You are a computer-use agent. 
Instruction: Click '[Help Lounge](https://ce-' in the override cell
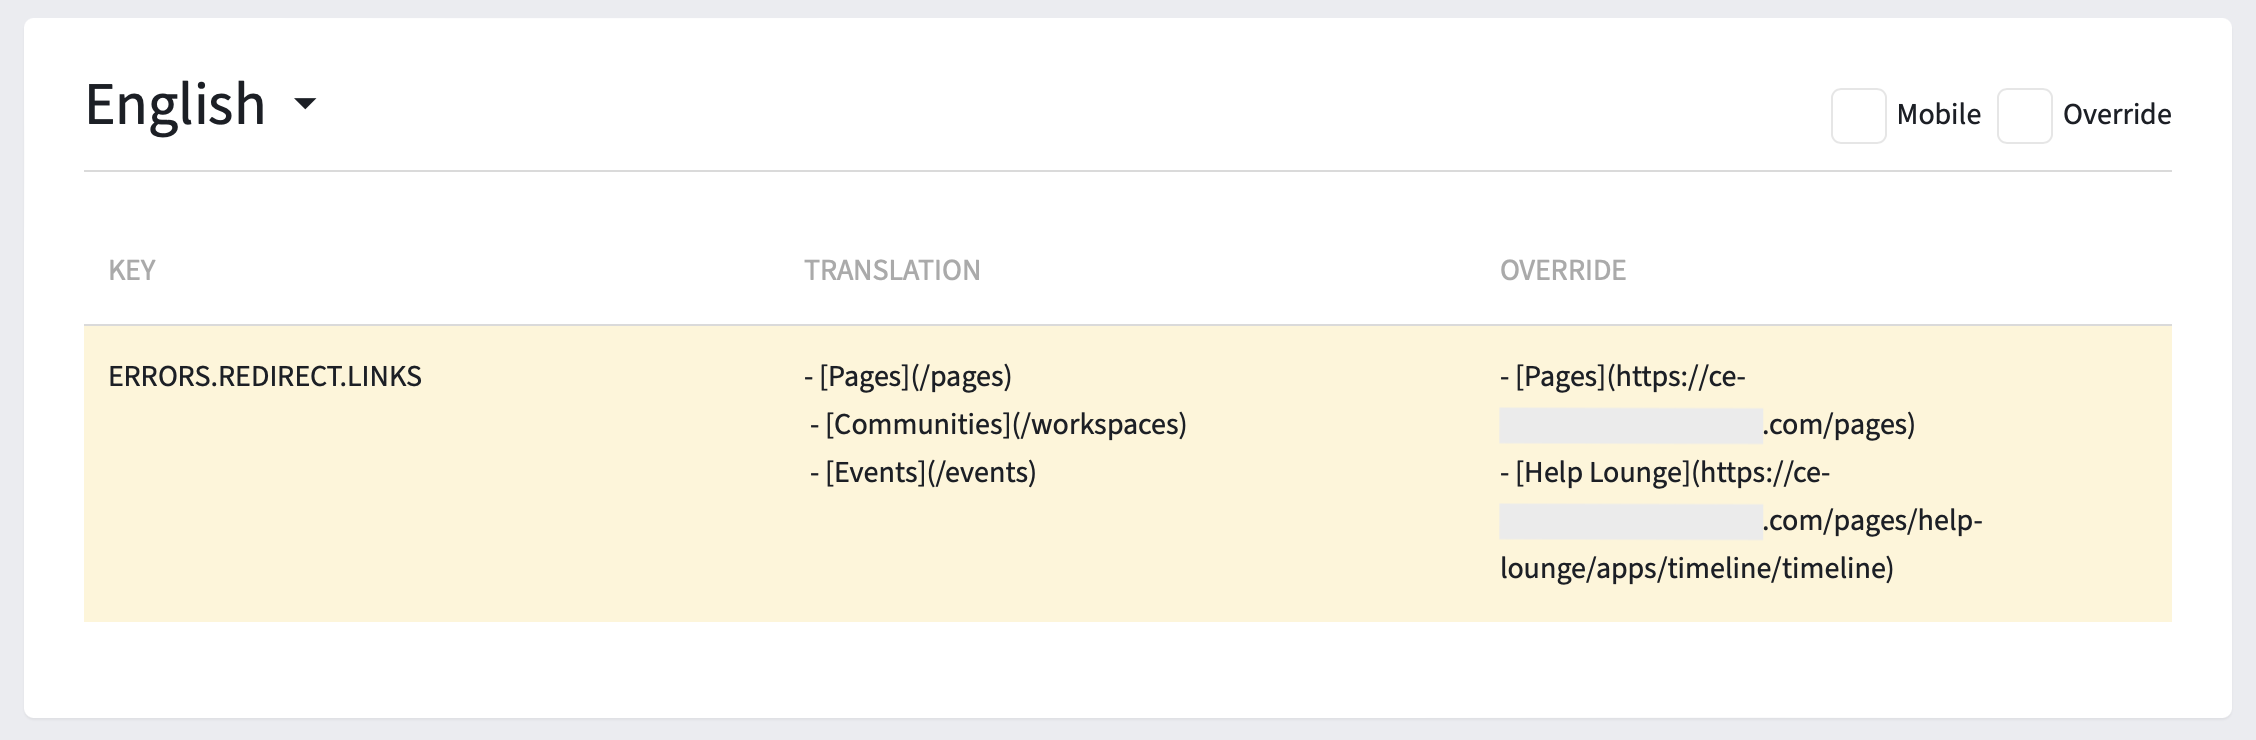tap(1665, 472)
